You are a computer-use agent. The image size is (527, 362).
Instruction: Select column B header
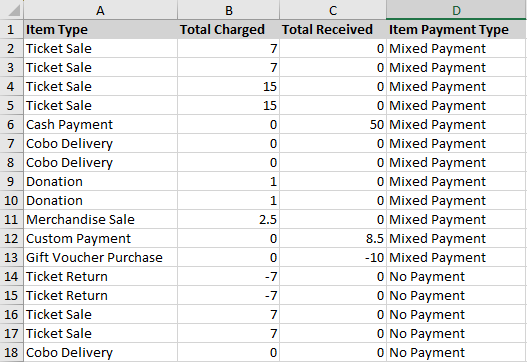(229, 10)
